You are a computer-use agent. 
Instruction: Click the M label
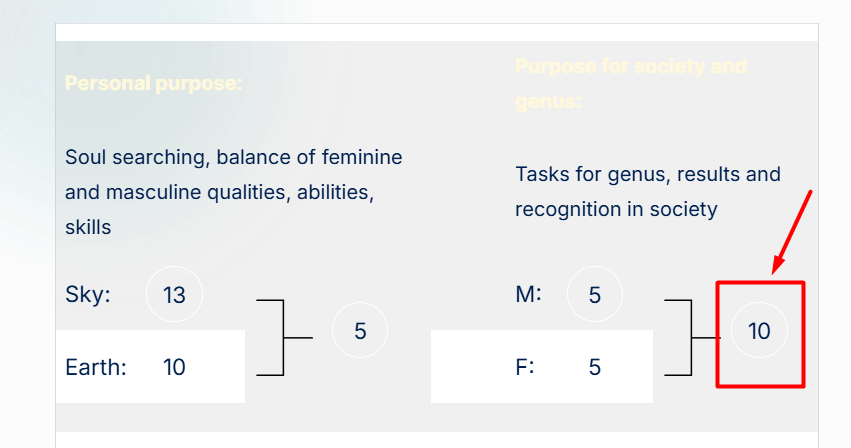(x=528, y=294)
